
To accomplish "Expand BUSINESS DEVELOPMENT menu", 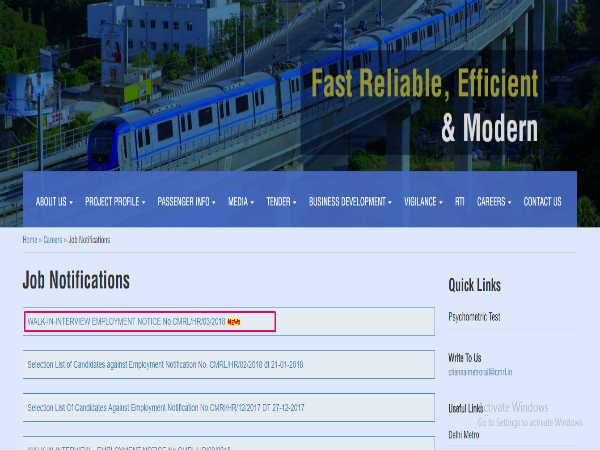I will [x=350, y=202].
